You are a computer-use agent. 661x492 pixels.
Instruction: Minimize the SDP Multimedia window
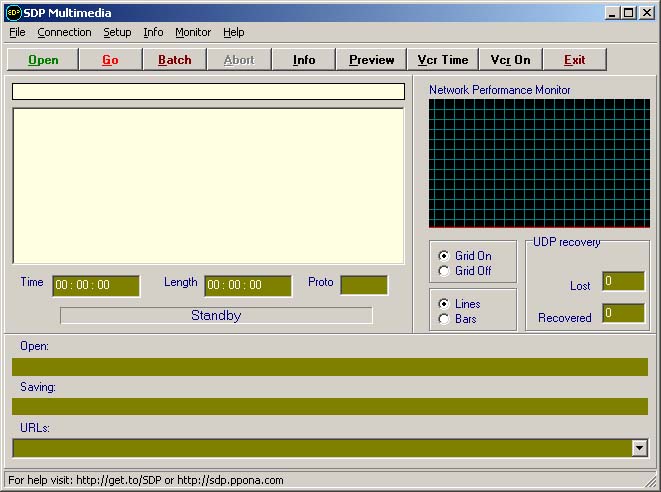click(x=613, y=13)
